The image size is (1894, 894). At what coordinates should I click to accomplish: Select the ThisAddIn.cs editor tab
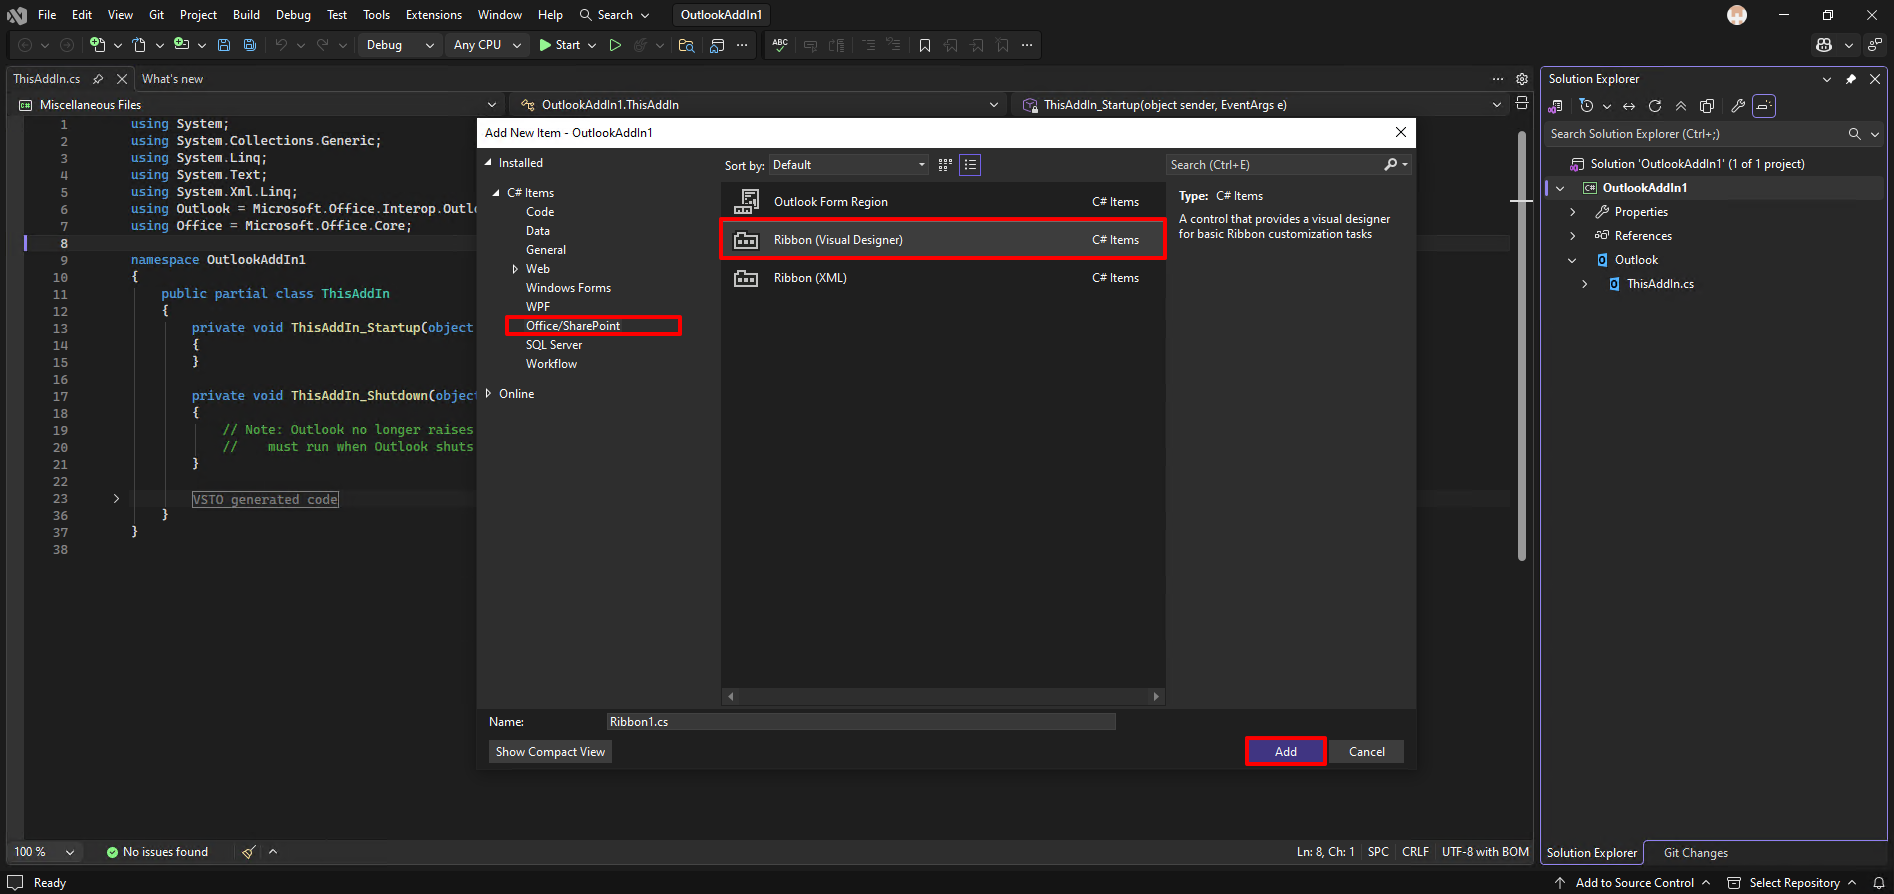click(x=47, y=79)
